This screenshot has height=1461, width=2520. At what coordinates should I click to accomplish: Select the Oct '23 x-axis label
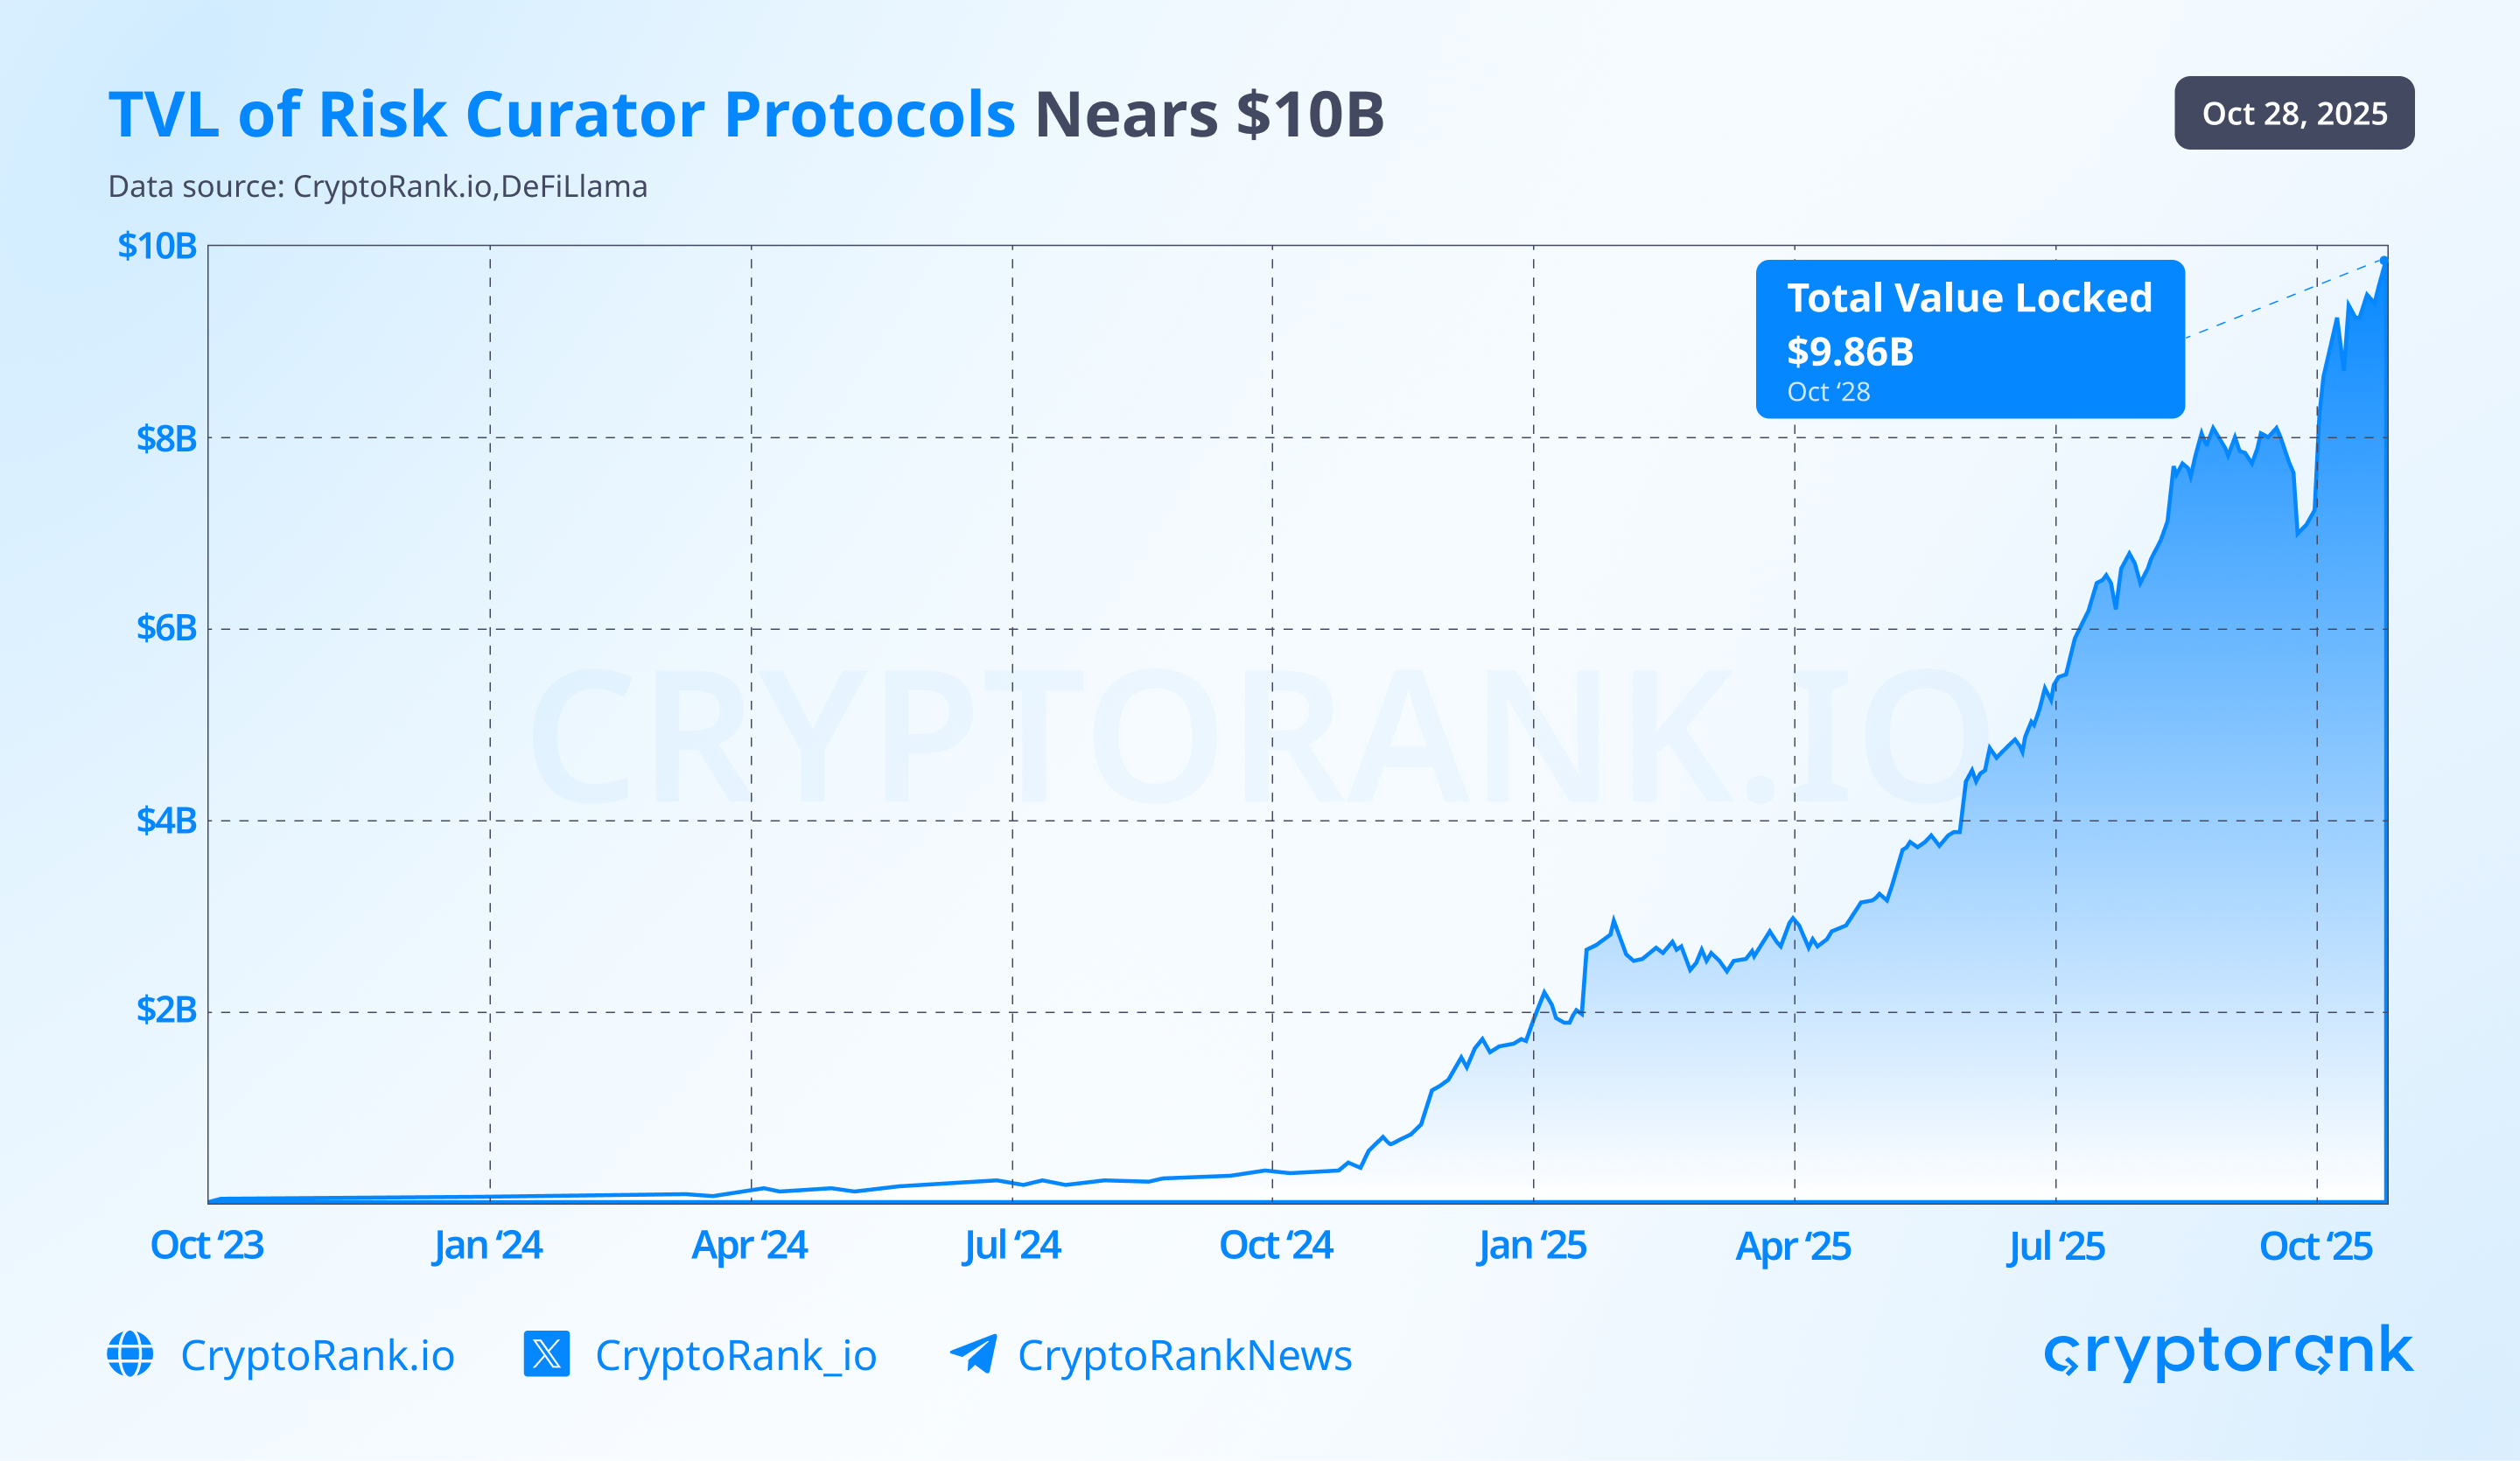click(206, 1246)
